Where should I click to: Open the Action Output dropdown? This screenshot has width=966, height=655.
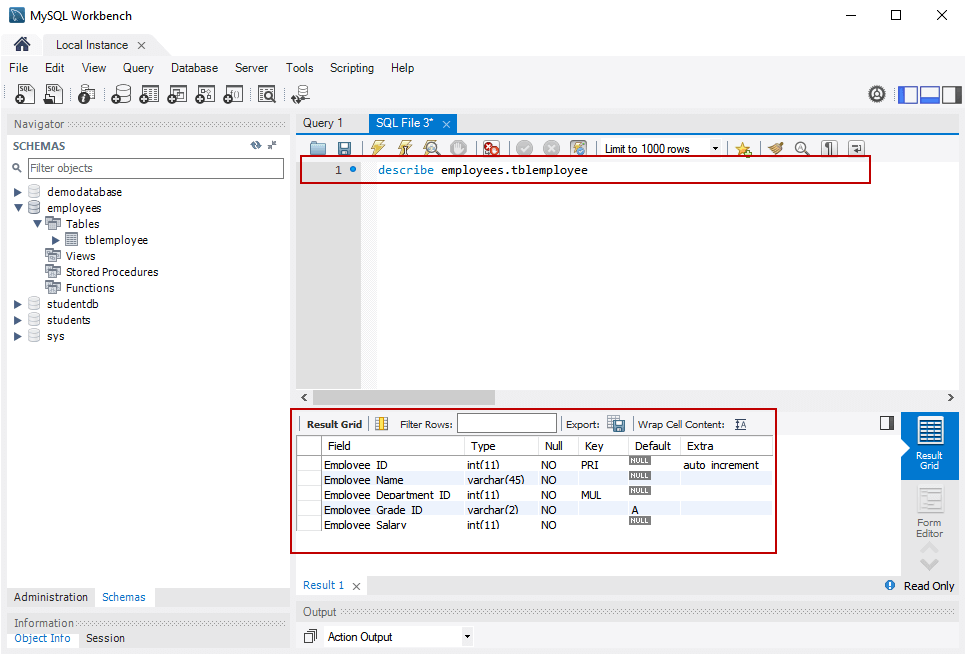click(x=466, y=637)
